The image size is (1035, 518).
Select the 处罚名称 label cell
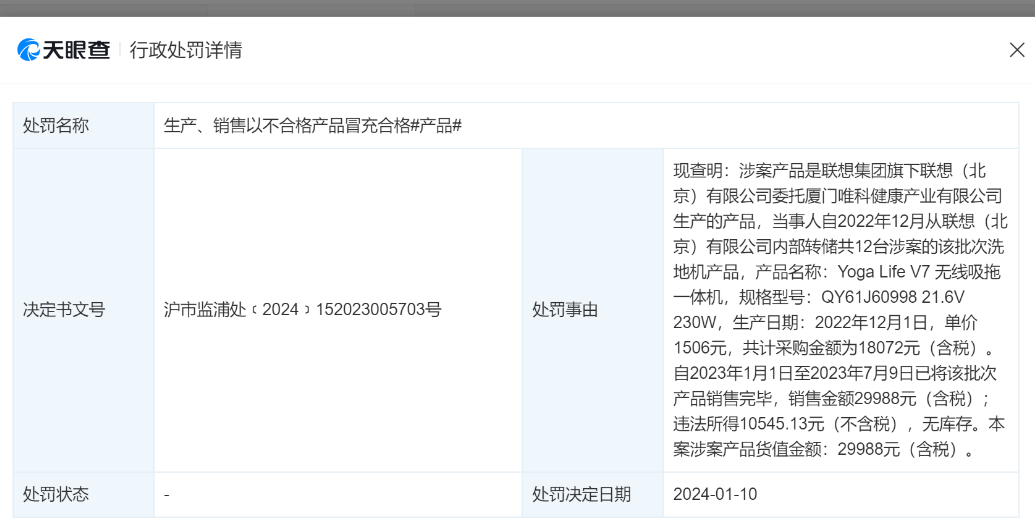56,126
